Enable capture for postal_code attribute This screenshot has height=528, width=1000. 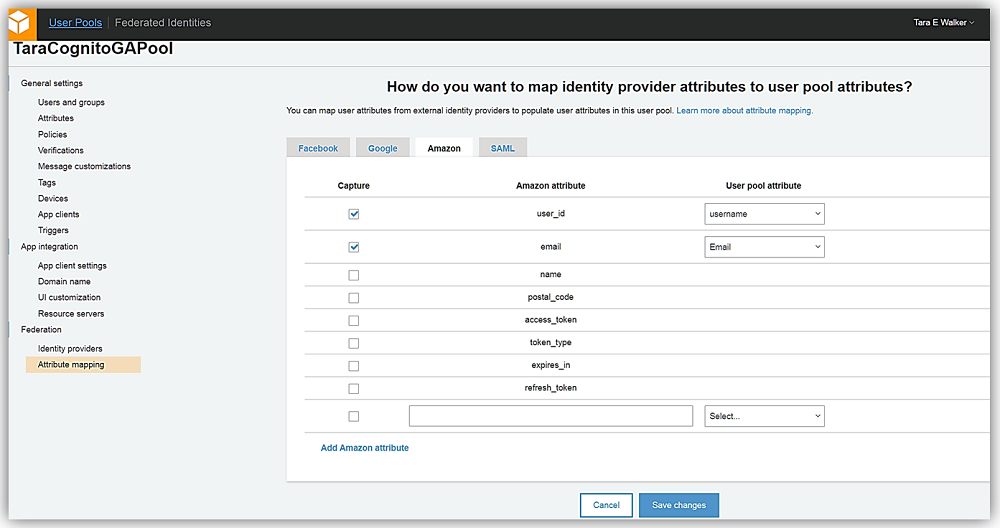point(354,298)
